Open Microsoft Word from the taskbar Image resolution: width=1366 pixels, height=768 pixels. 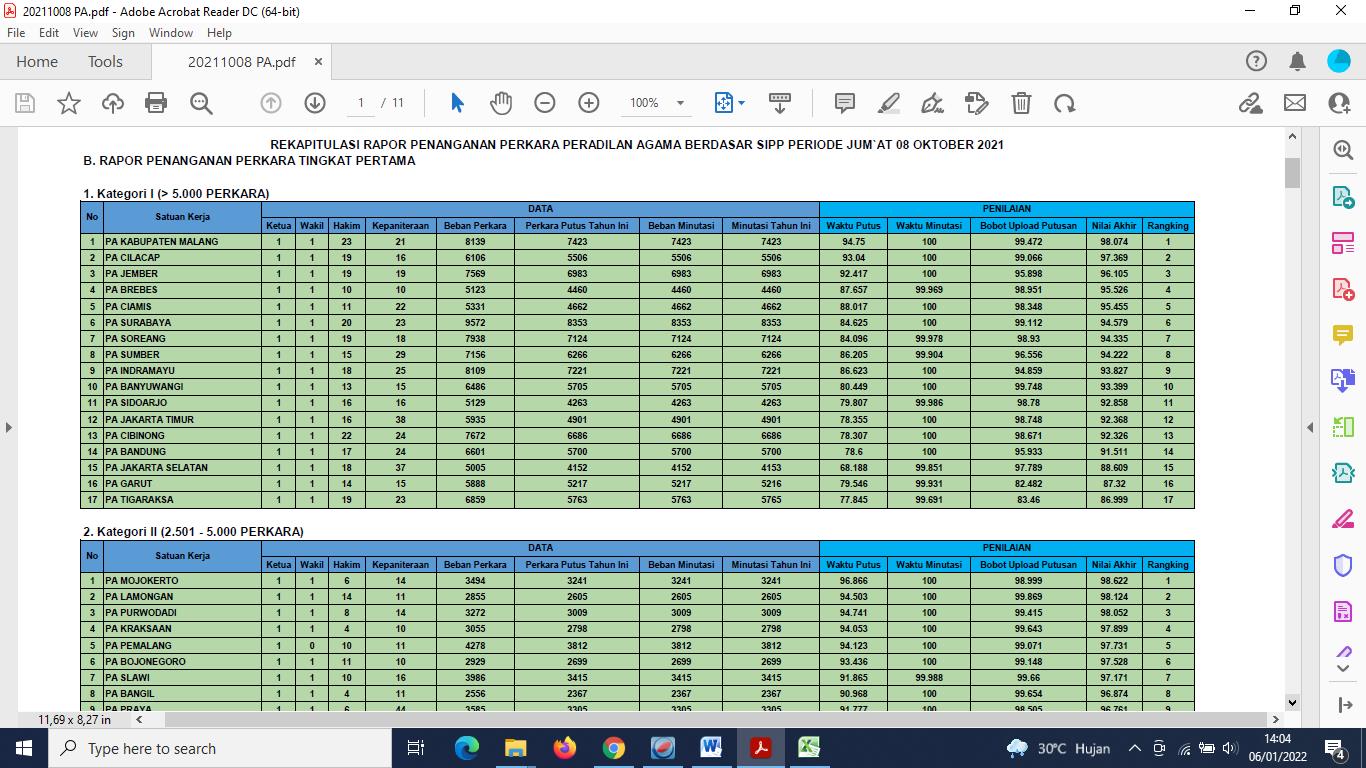coord(711,748)
